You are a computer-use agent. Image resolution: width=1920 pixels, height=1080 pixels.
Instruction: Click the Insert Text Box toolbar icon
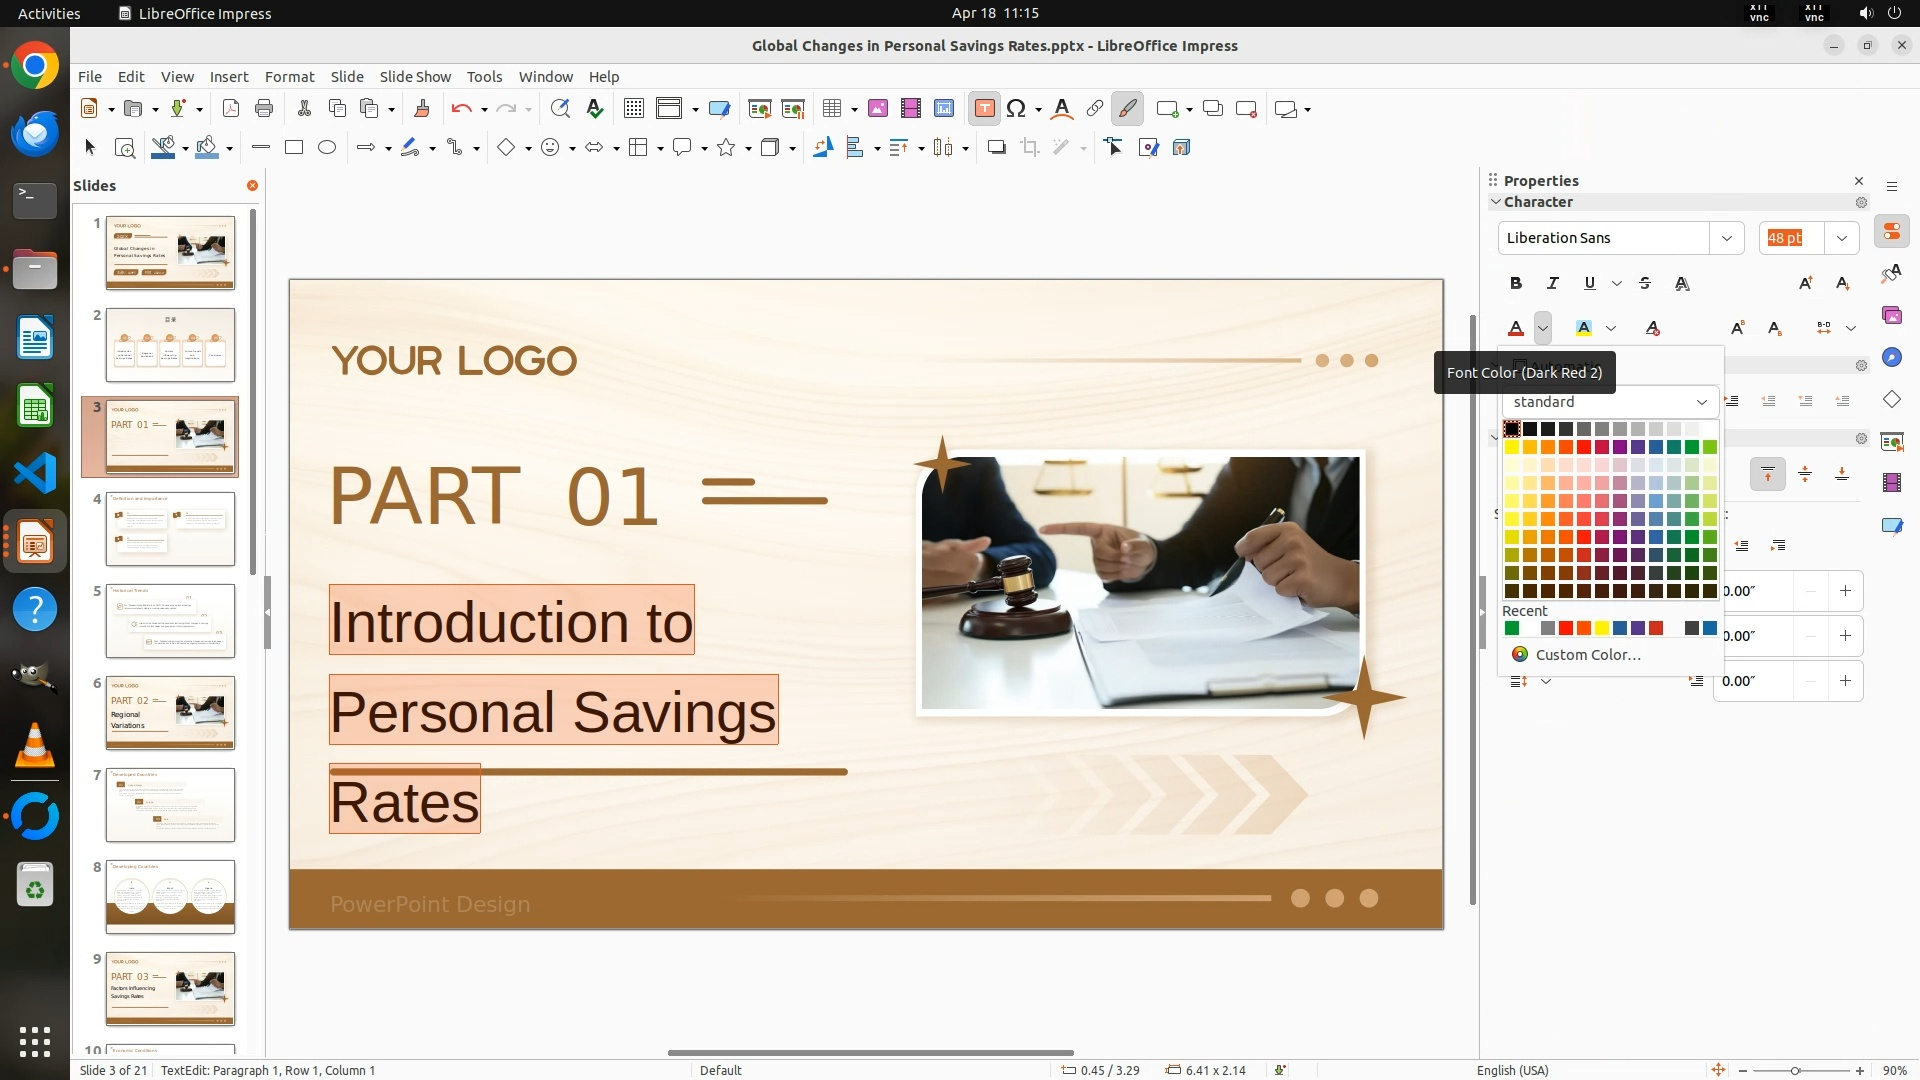pos(984,109)
